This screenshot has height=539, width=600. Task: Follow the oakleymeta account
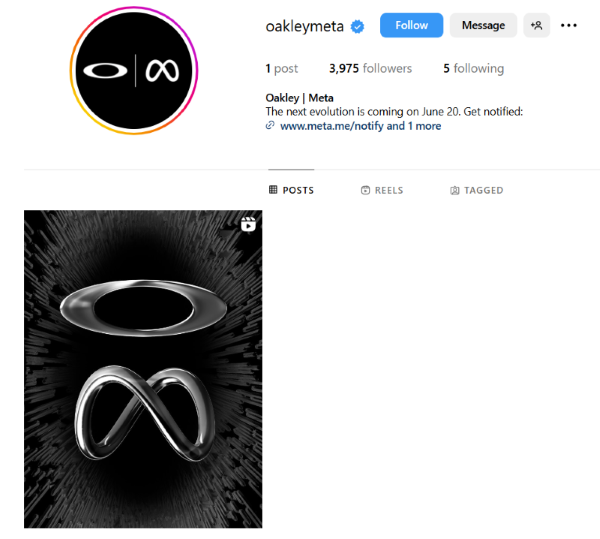point(411,25)
